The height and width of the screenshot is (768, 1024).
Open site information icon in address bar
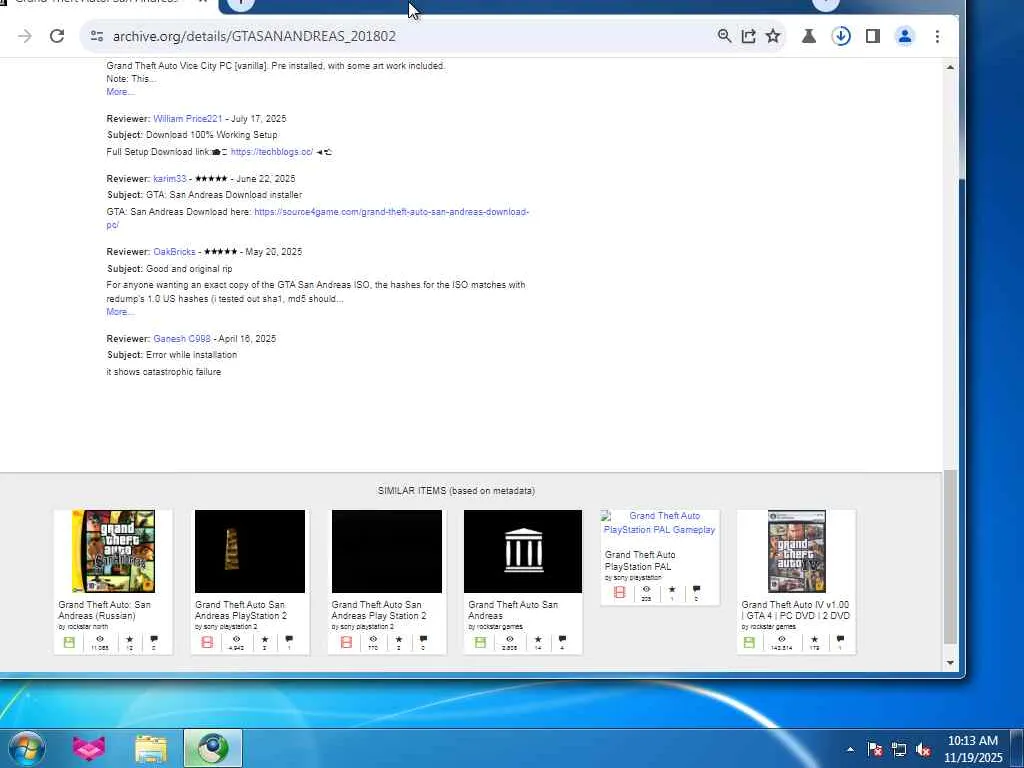97,36
